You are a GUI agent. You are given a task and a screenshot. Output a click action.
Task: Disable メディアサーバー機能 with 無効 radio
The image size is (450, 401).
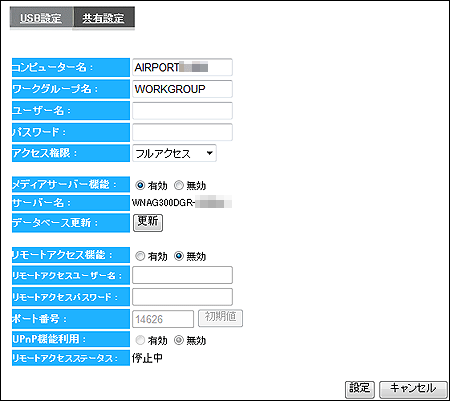[x=179, y=185]
